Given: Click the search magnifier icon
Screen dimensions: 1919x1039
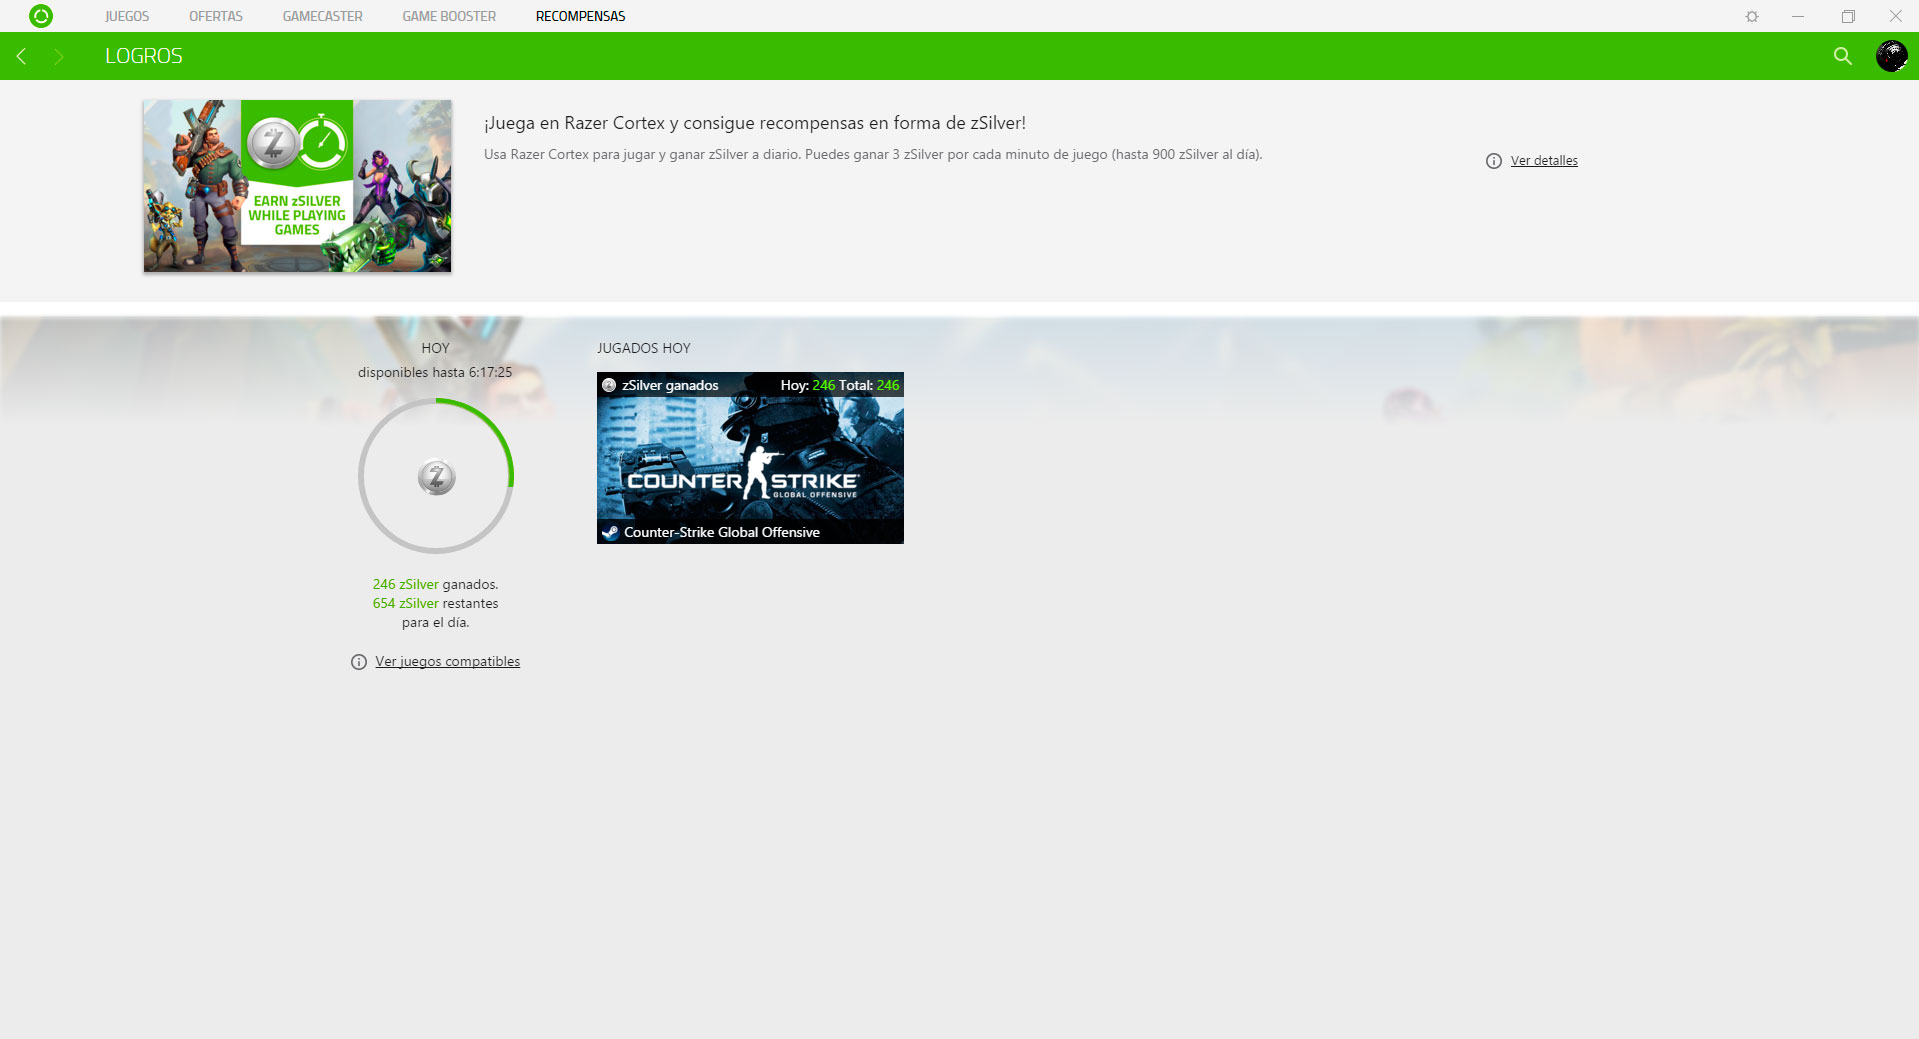Looking at the screenshot, I should point(1843,56).
